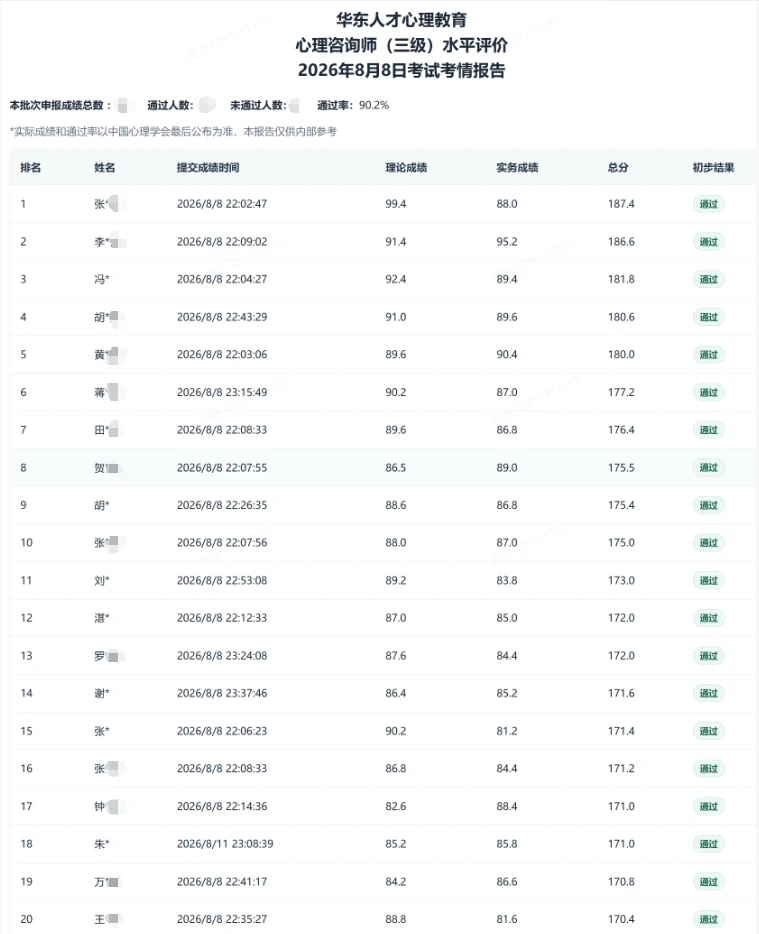Select practice score 95.2
The width and height of the screenshot is (759, 934).
click(x=507, y=242)
